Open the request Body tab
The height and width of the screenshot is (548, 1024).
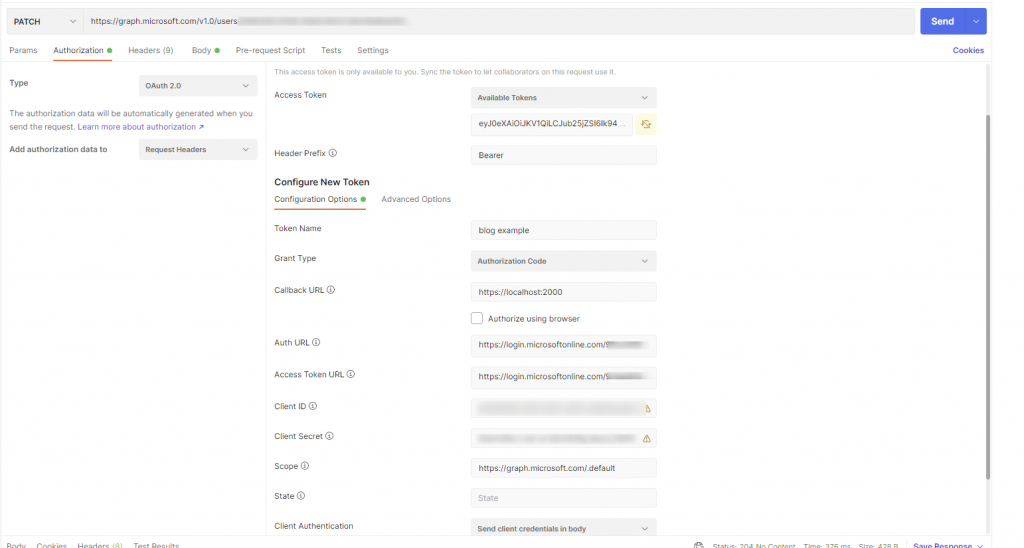(x=205, y=50)
